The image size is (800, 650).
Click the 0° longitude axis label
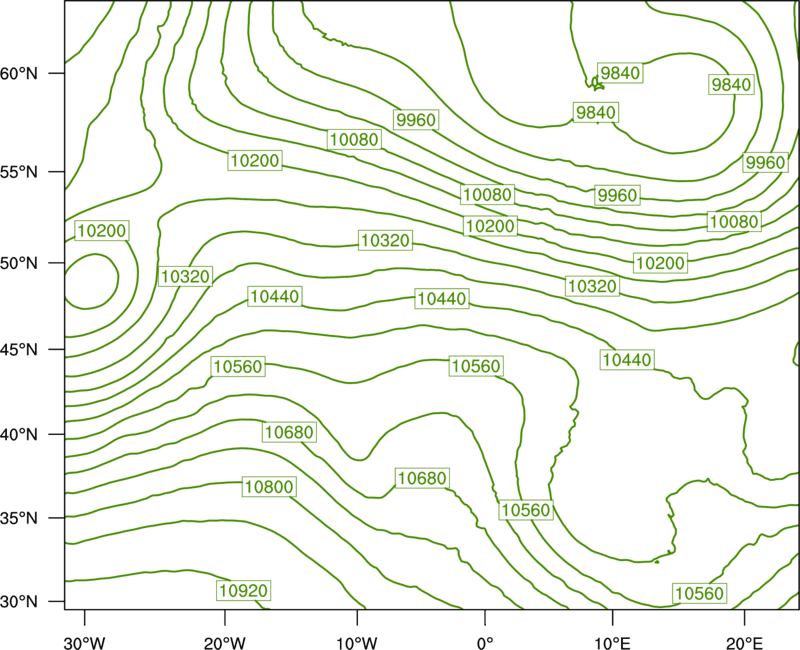click(485, 643)
